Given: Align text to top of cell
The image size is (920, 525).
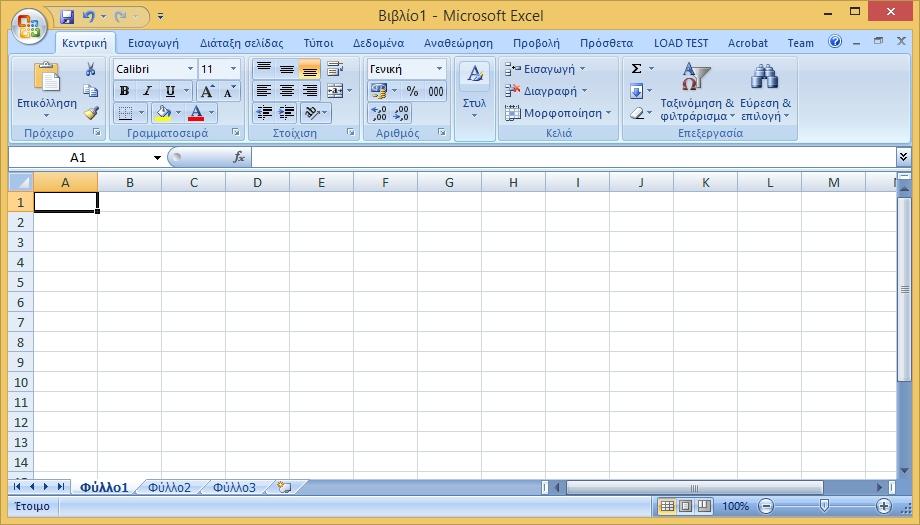Looking at the screenshot, I should coord(263,69).
